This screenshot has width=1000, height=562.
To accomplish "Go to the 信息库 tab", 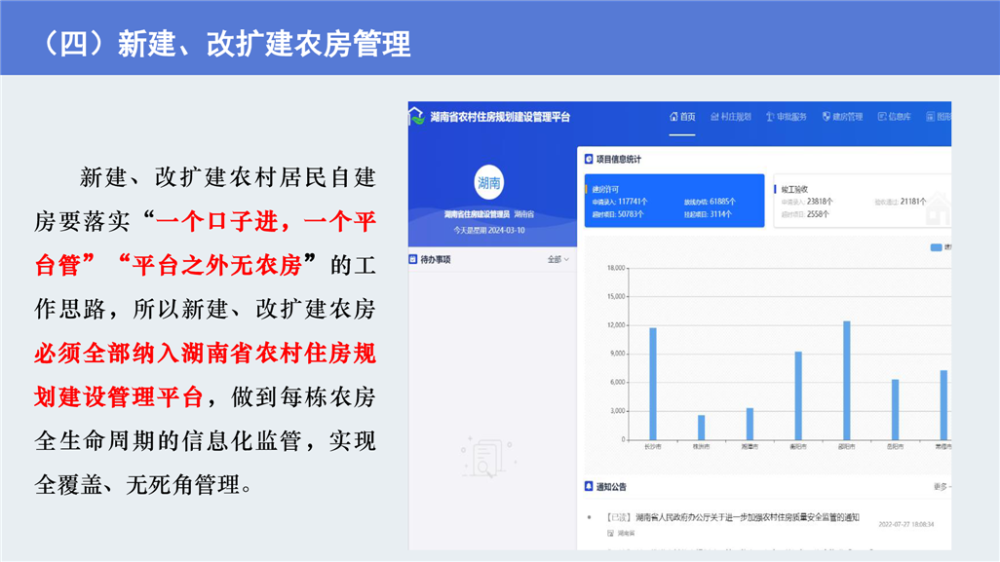I will tap(895, 117).
